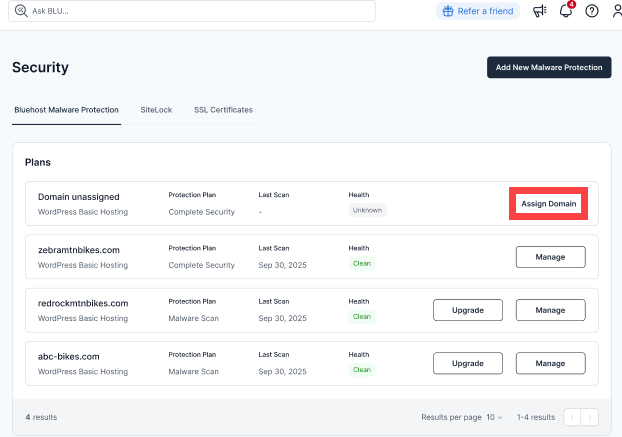The width and height of the screenshot is (622, 437).
Task: Click the Security page heading
Action: tap(40, 67)
